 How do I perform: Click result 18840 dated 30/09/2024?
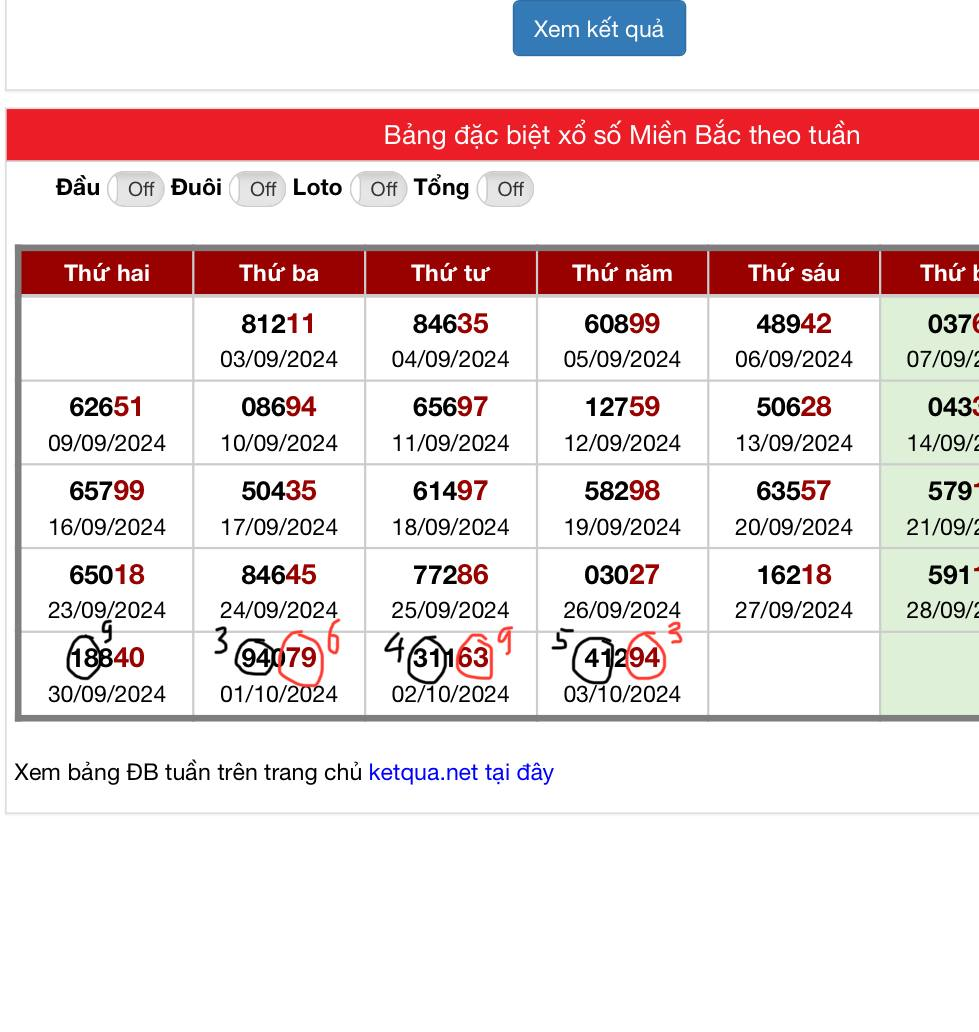pos(107,658)
